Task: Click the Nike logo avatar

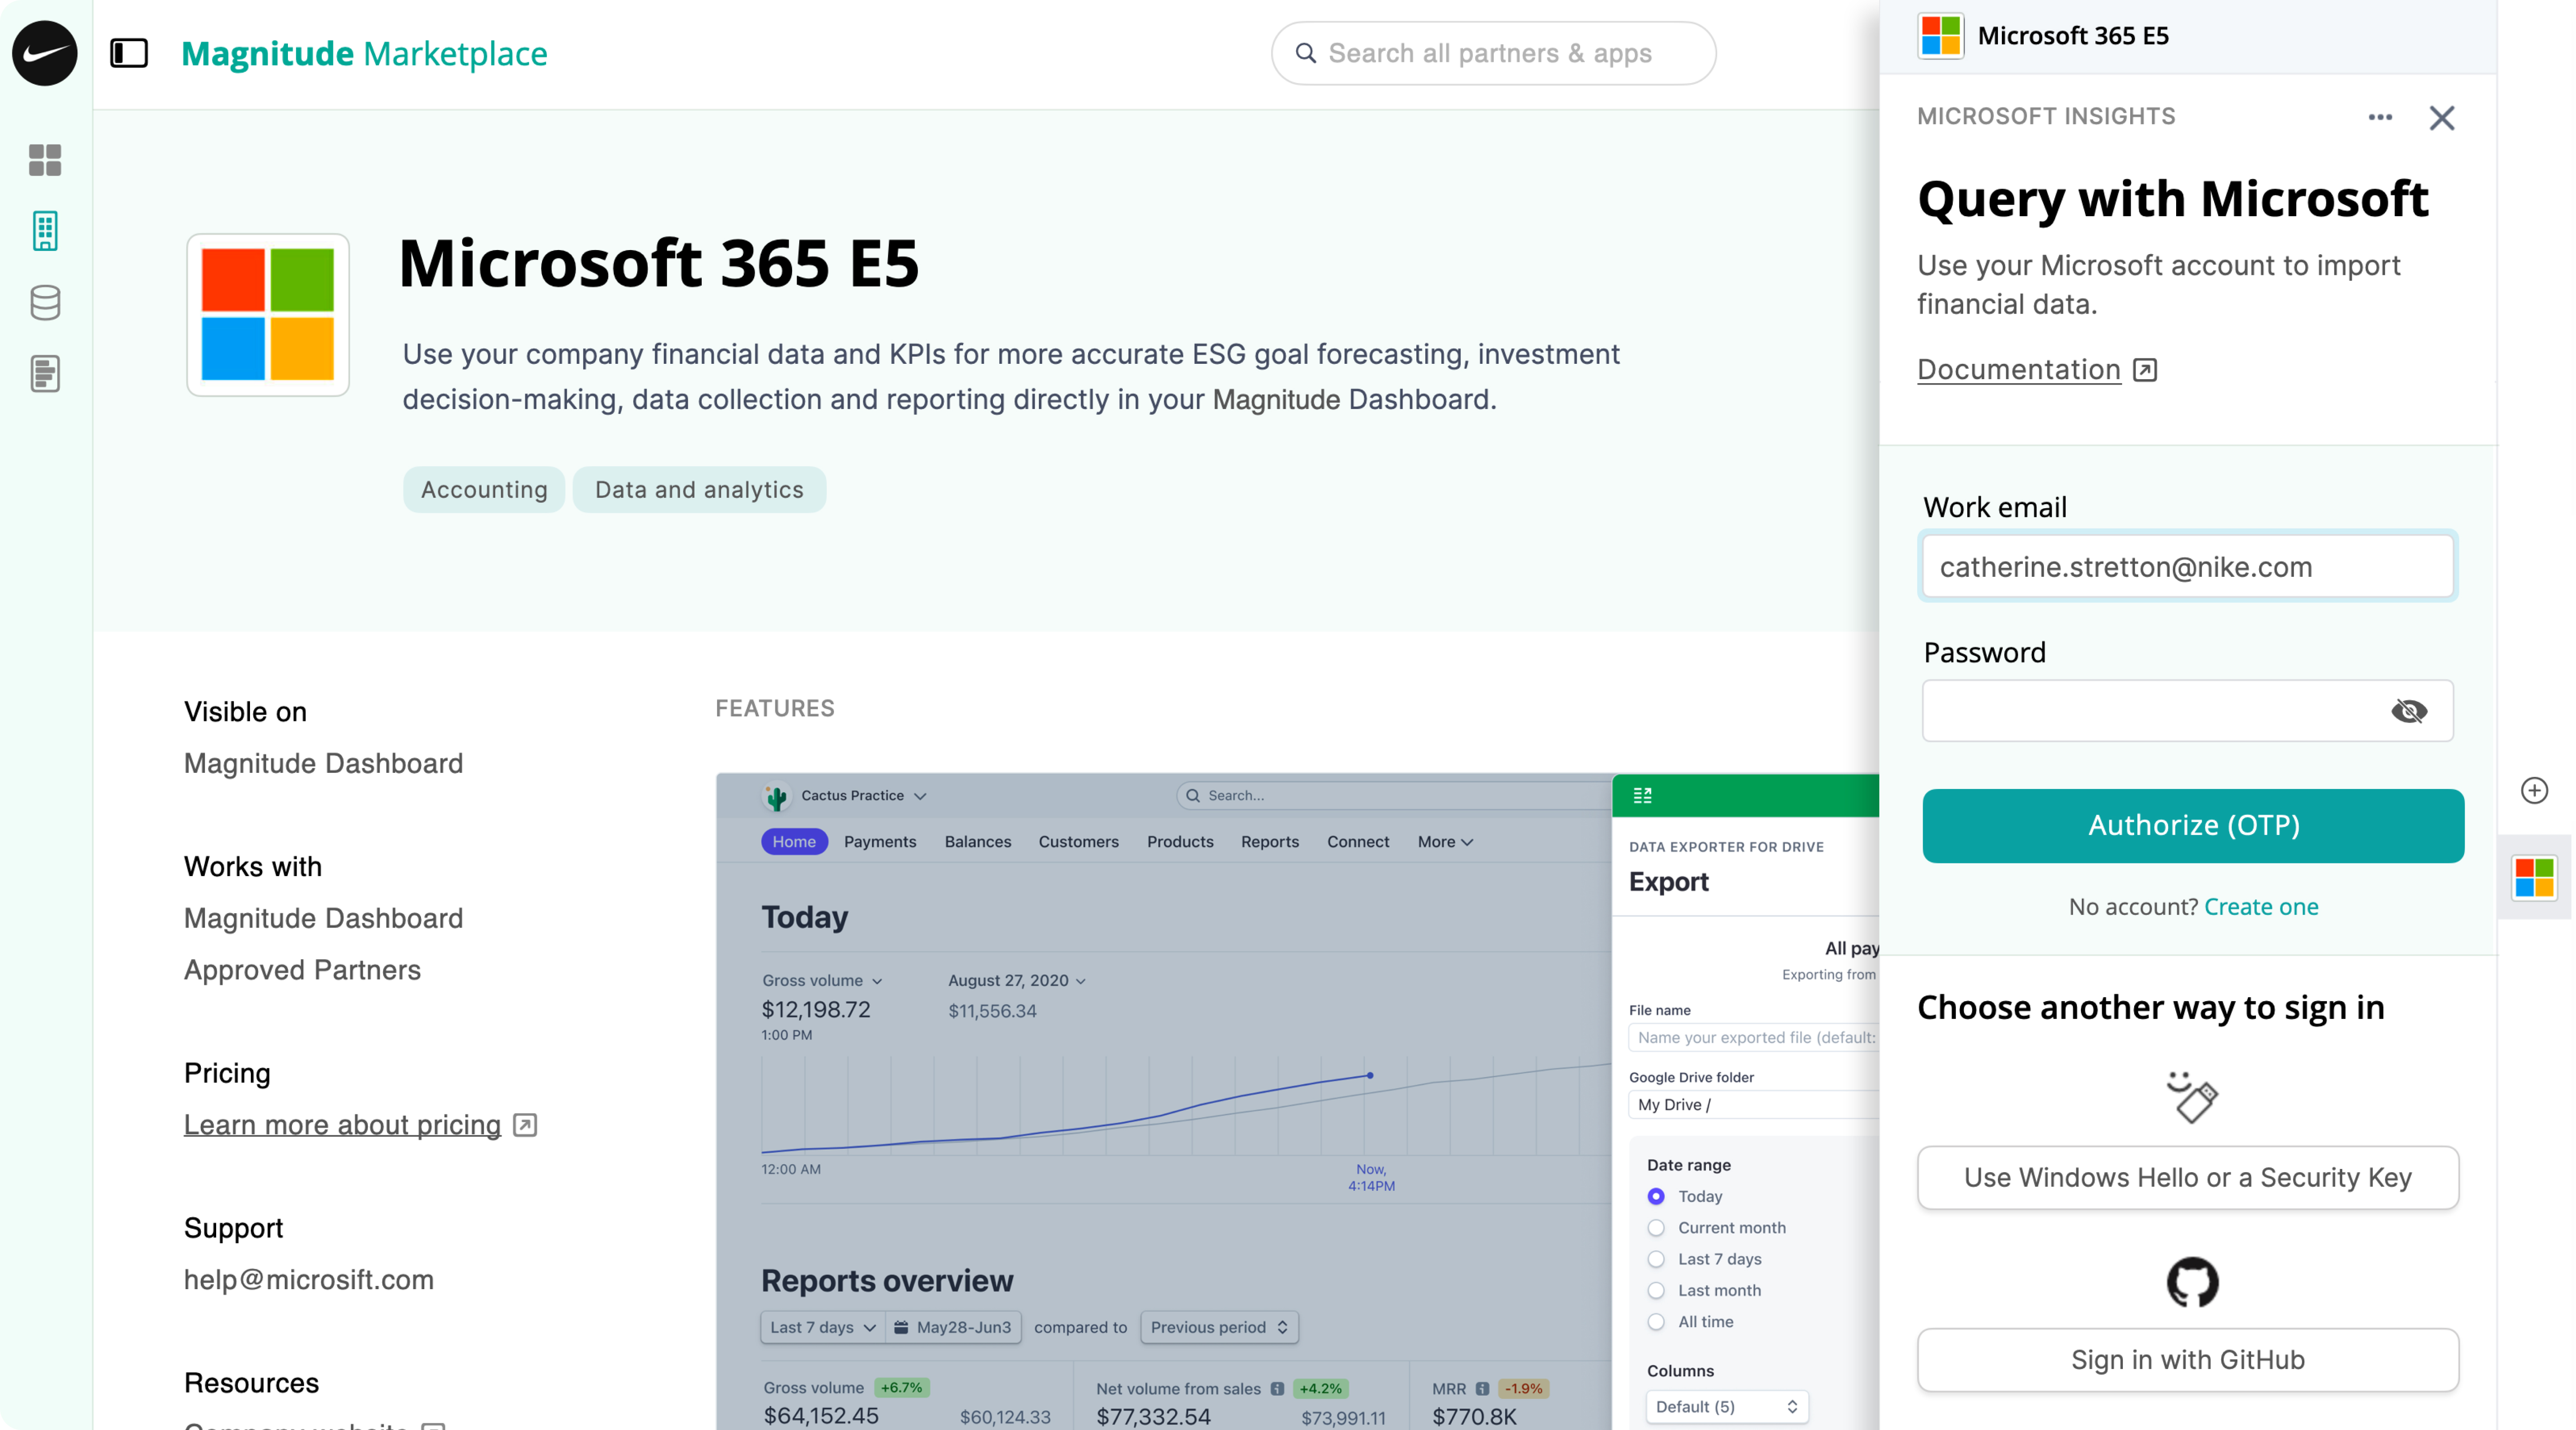Action: pos(44,53)
